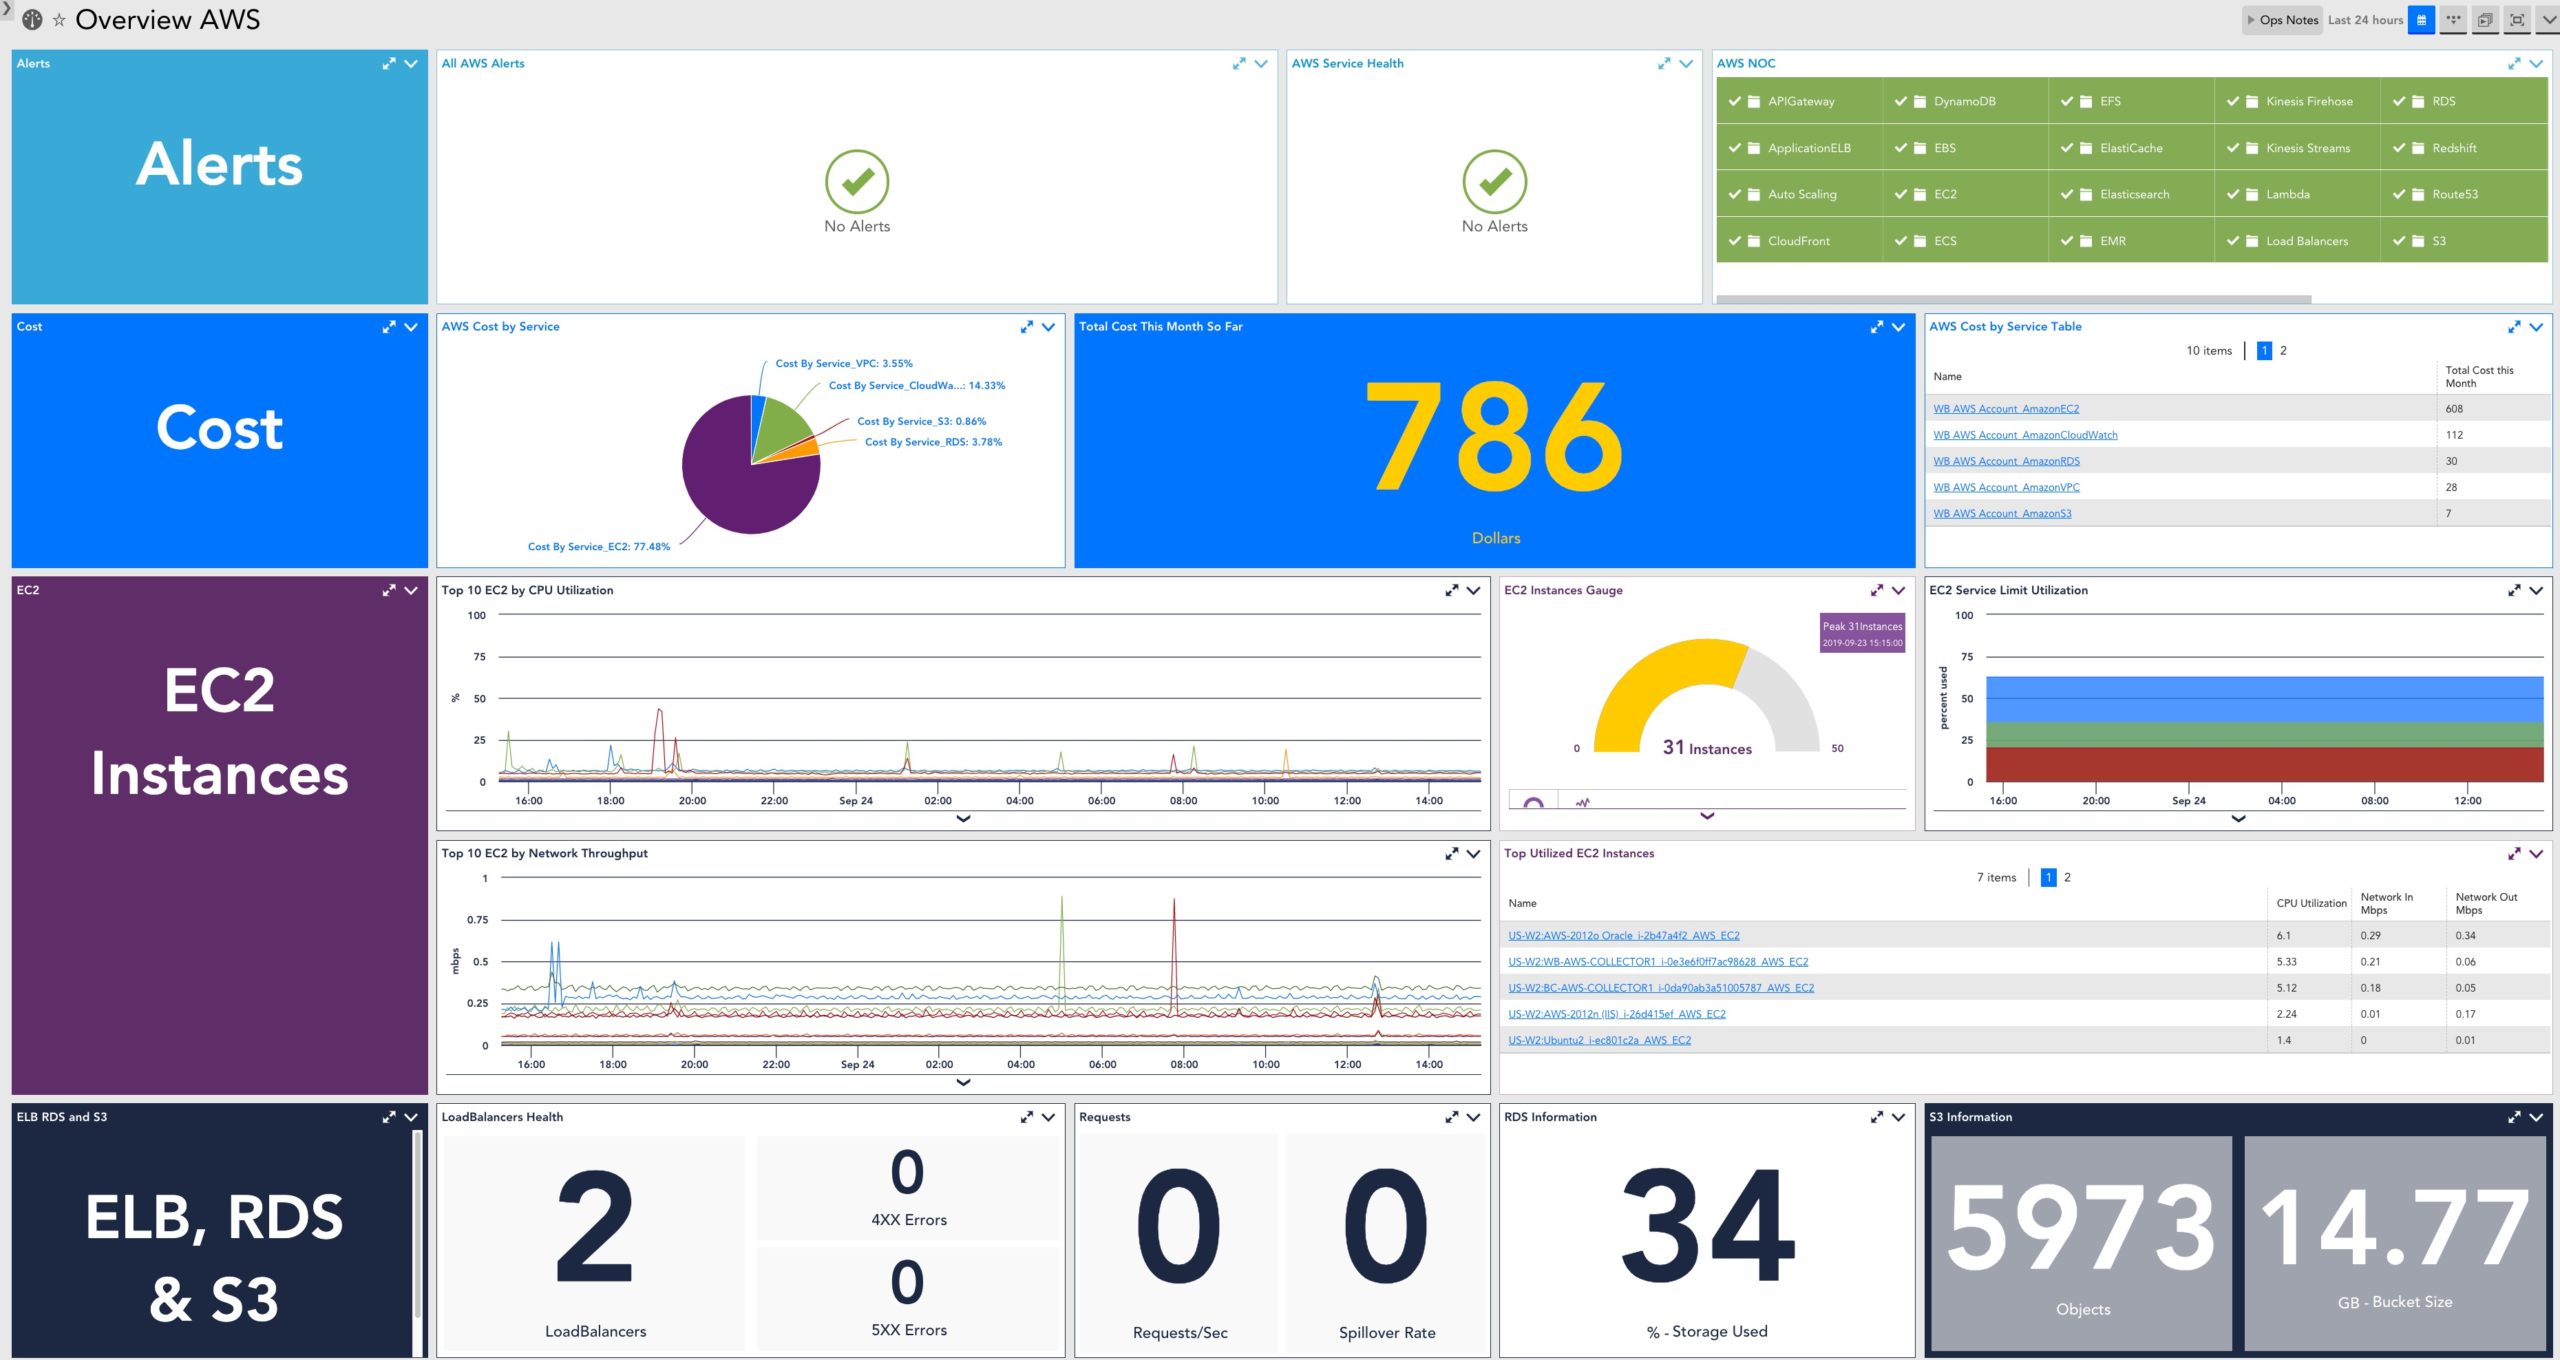The image size is (2560, 1360).
Task: Enter fullscreen via the kiosk icon in the toolbar
Action: (x=2518, y=20)
